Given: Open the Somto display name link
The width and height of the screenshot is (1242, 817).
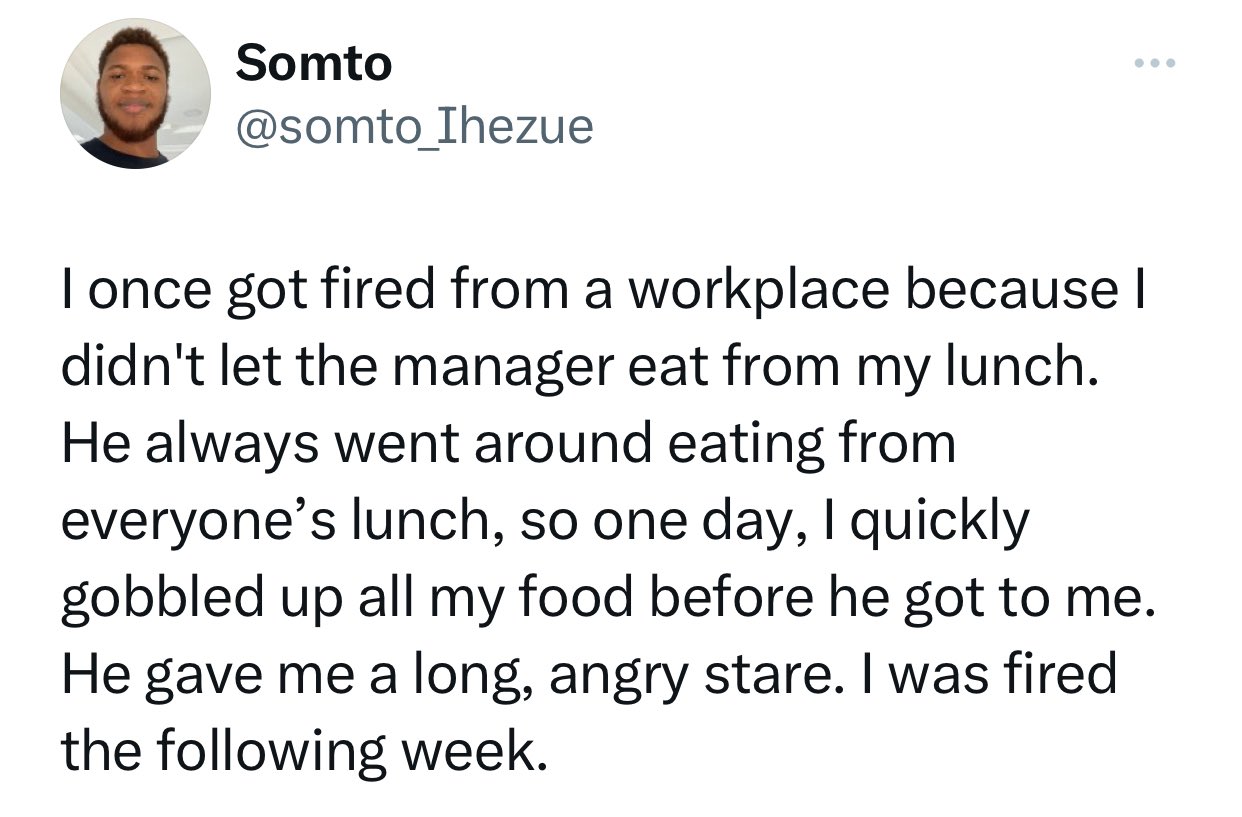Looking at the screenshot, I should click(x=314, y=65).
